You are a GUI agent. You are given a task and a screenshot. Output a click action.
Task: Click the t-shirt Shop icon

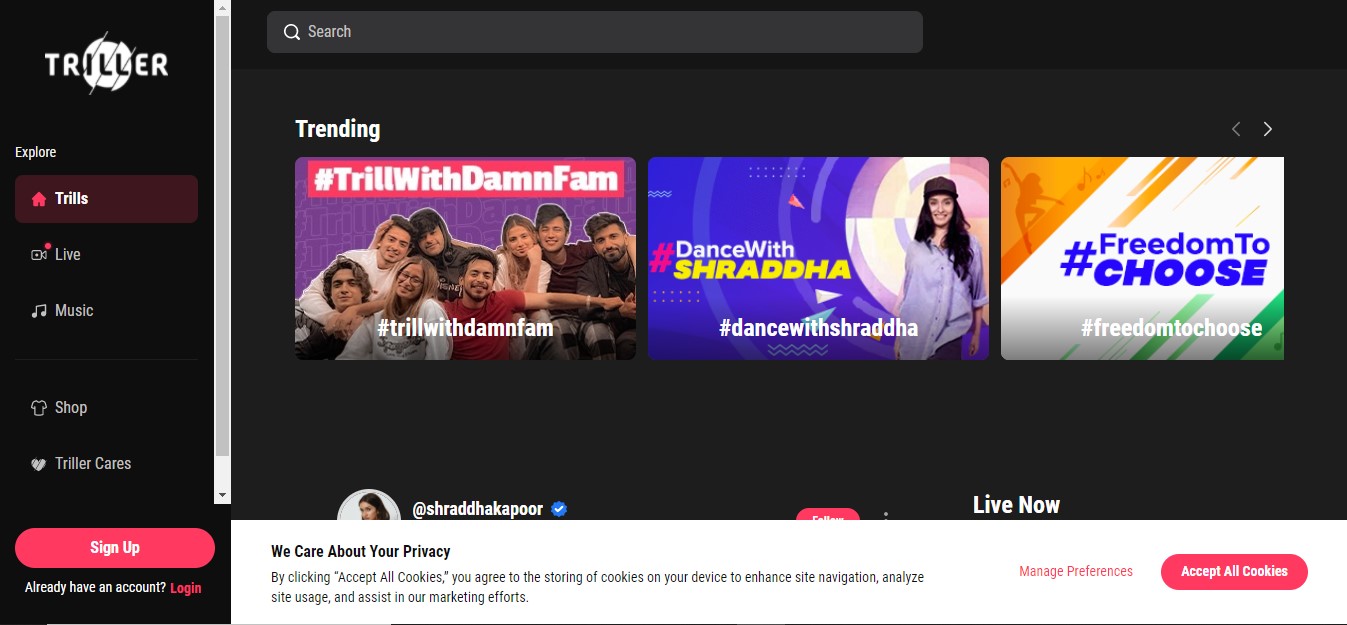tap(39, 407)
